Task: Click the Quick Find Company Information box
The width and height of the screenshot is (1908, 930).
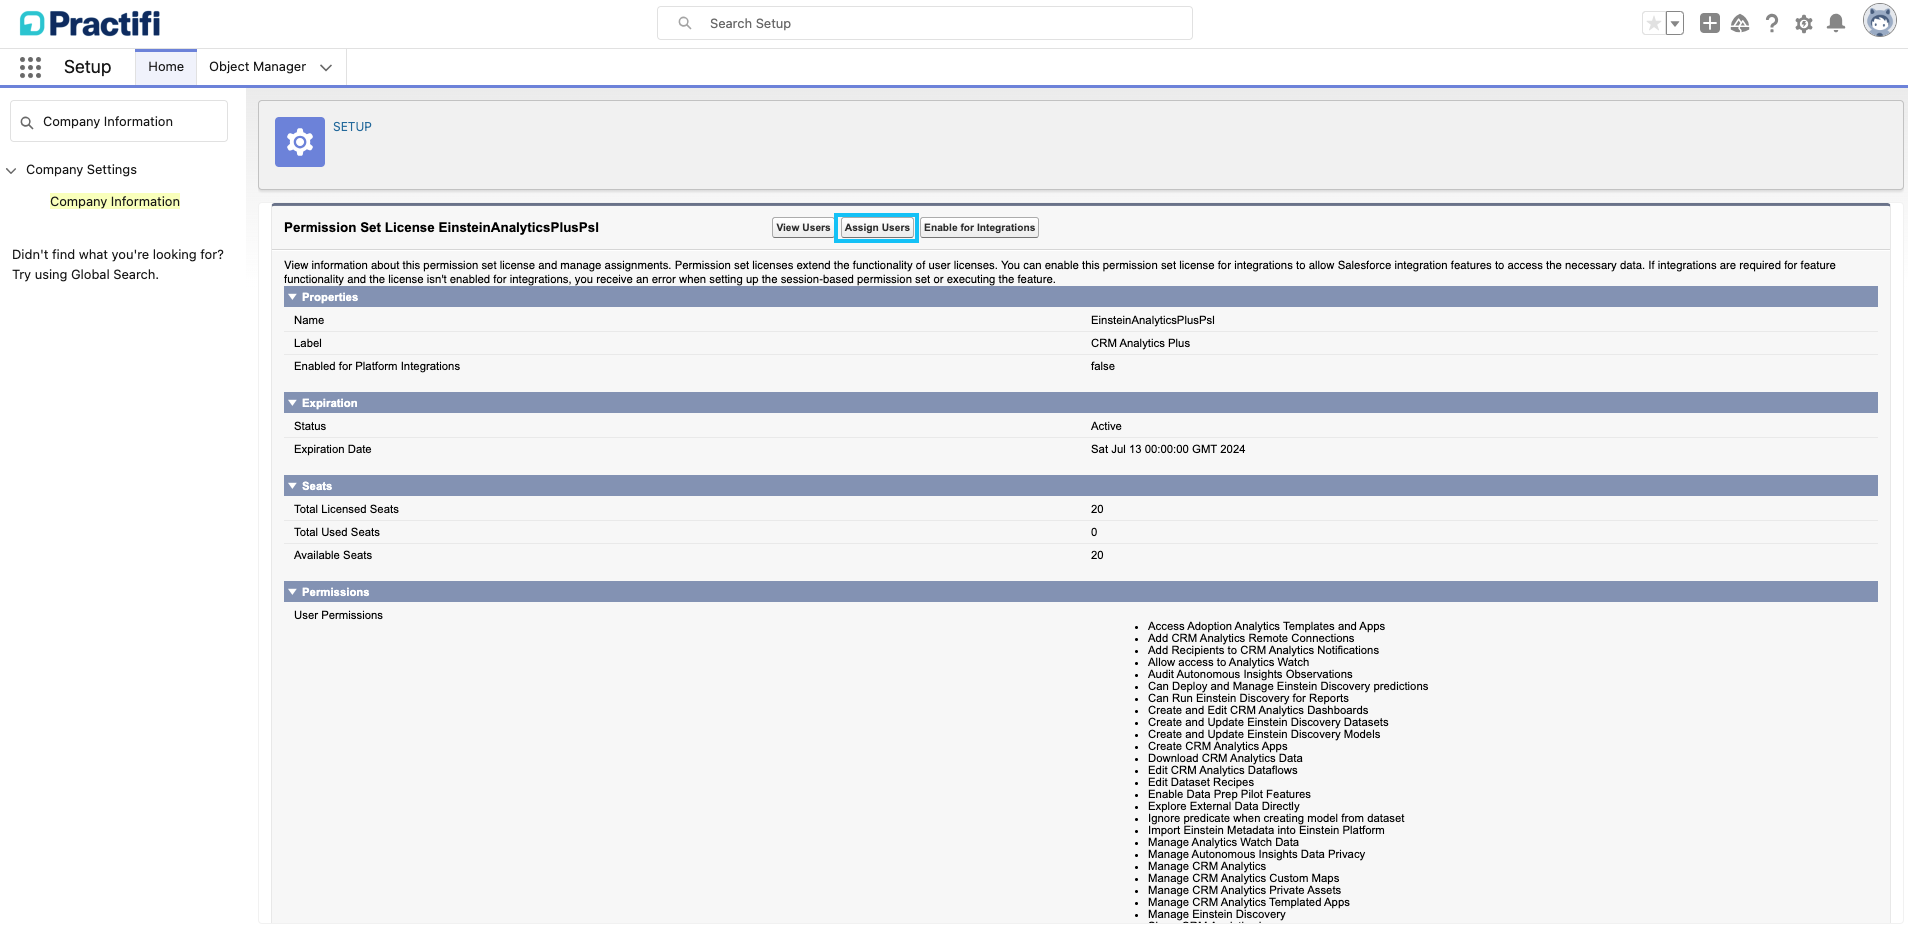Action: pyautogui.click(x=119, y=121)
